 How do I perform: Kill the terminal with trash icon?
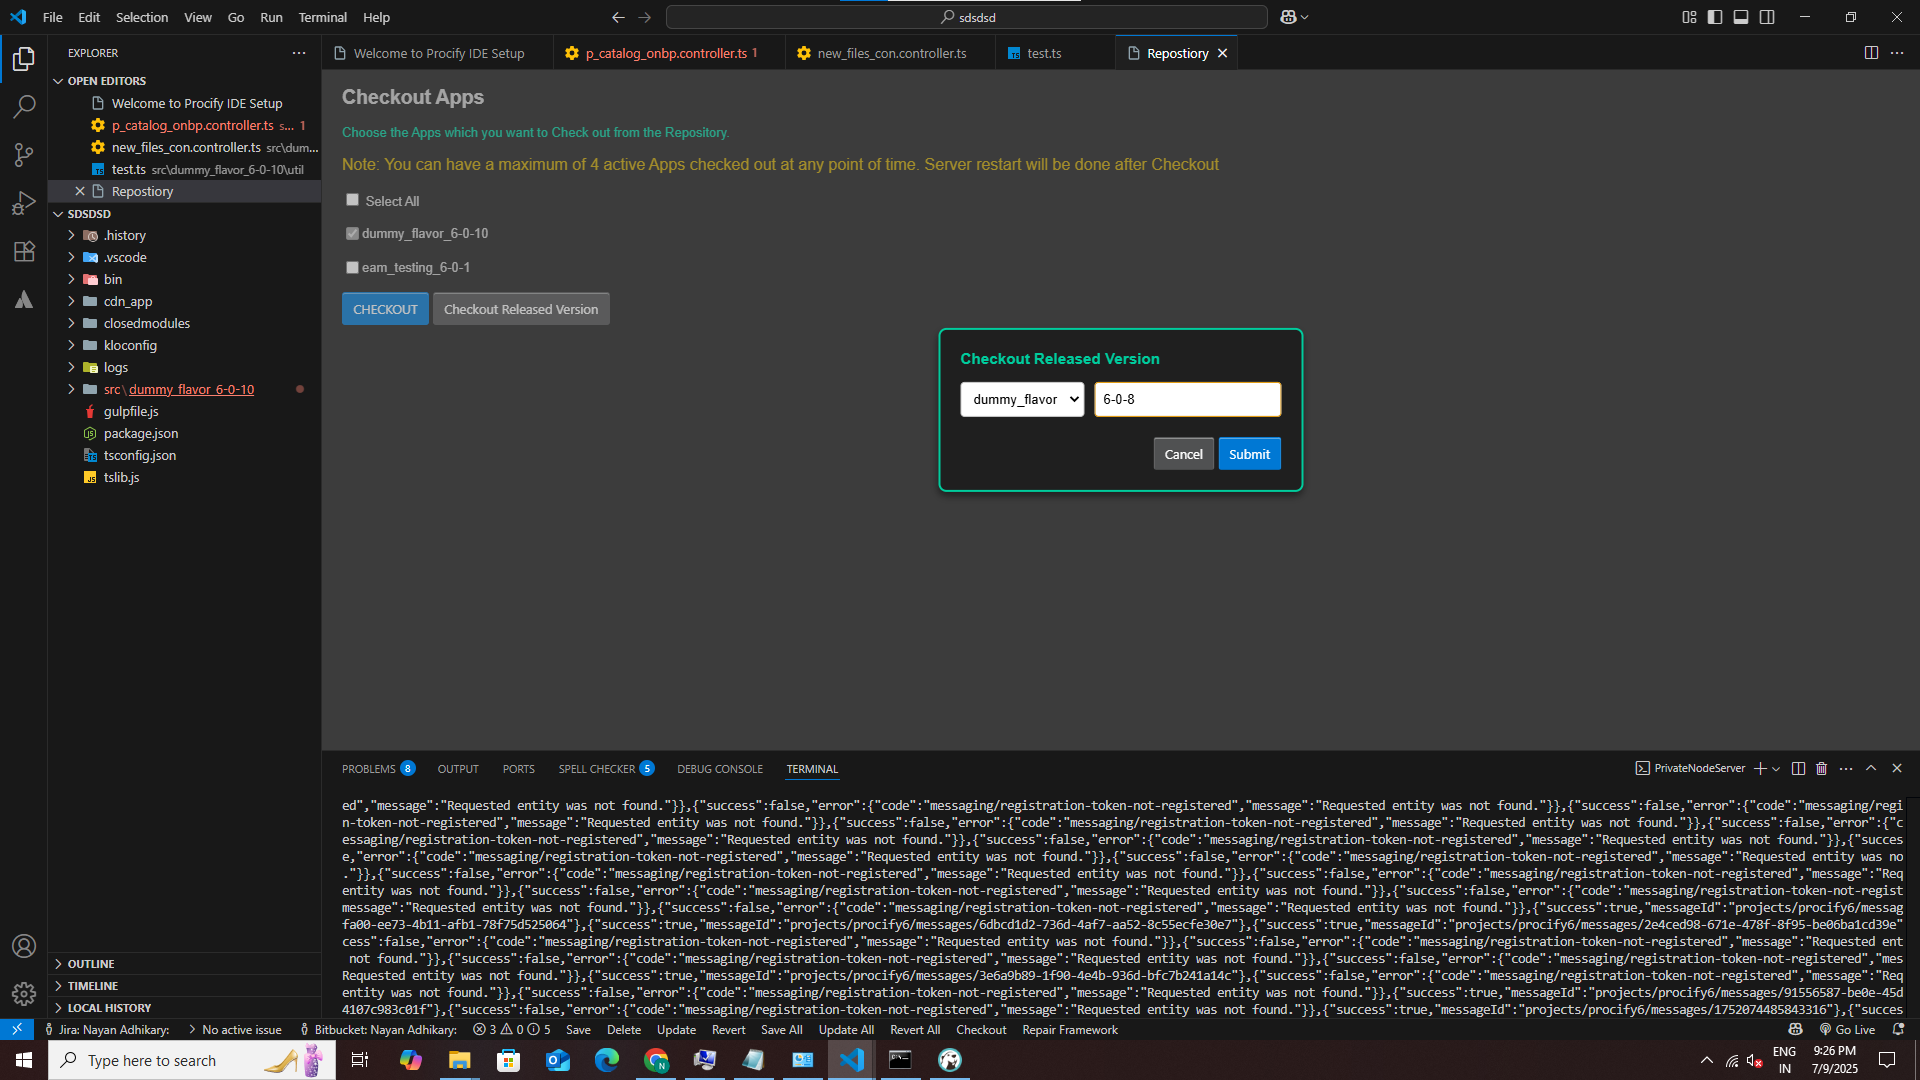[1822, 768]
